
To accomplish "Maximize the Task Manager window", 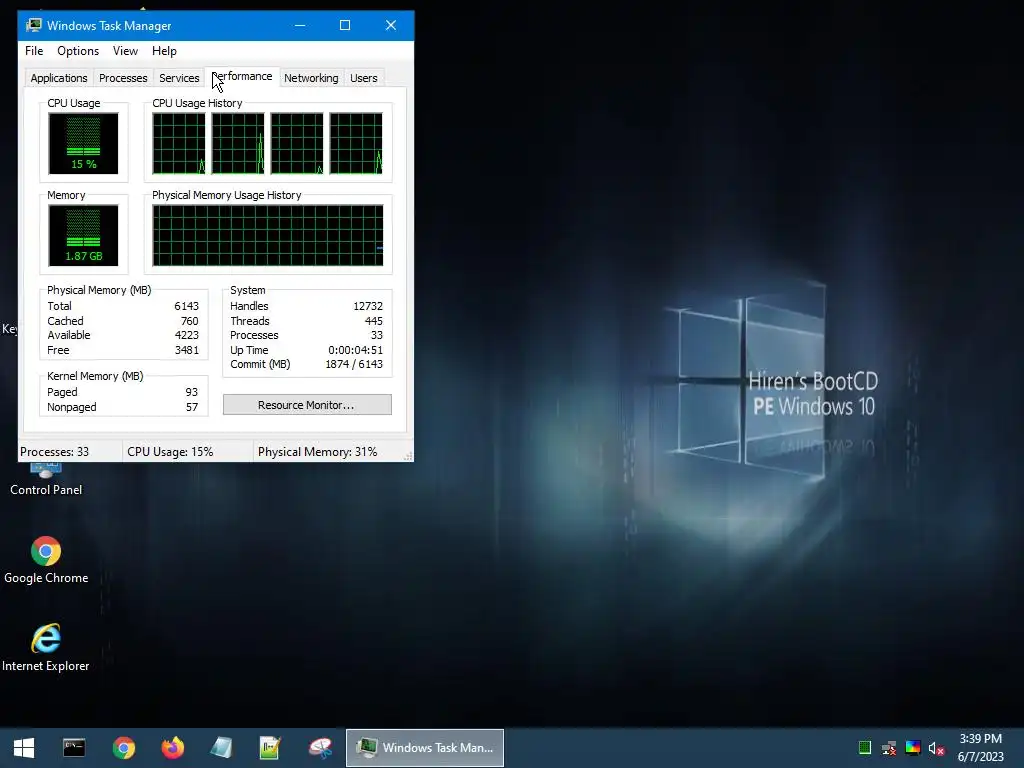I will pos(345,25).
